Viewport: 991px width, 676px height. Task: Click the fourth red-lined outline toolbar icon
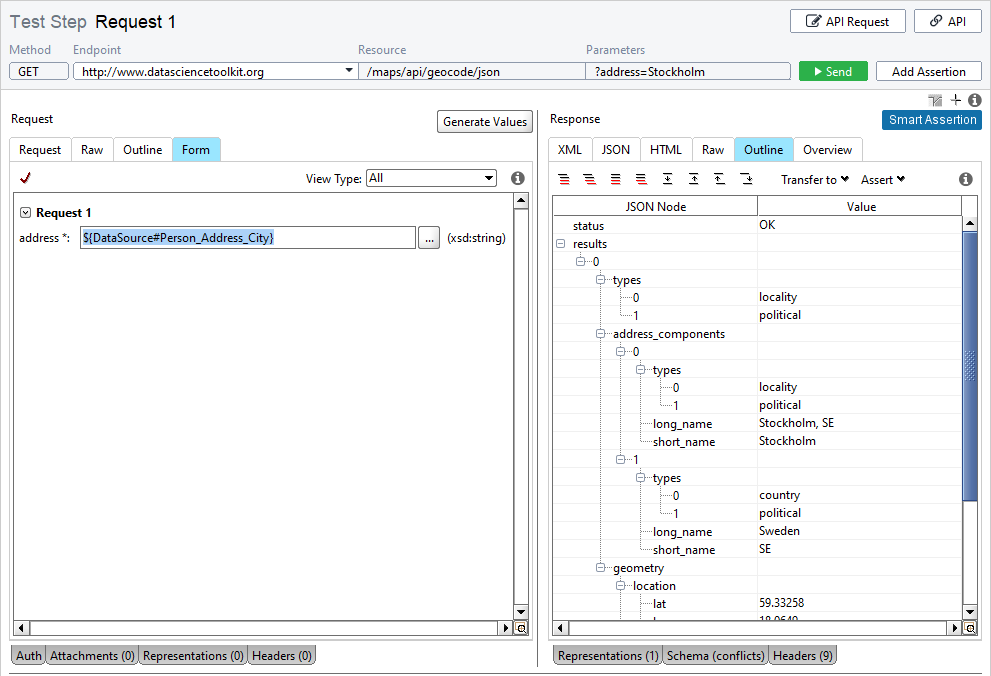[641, 179]
